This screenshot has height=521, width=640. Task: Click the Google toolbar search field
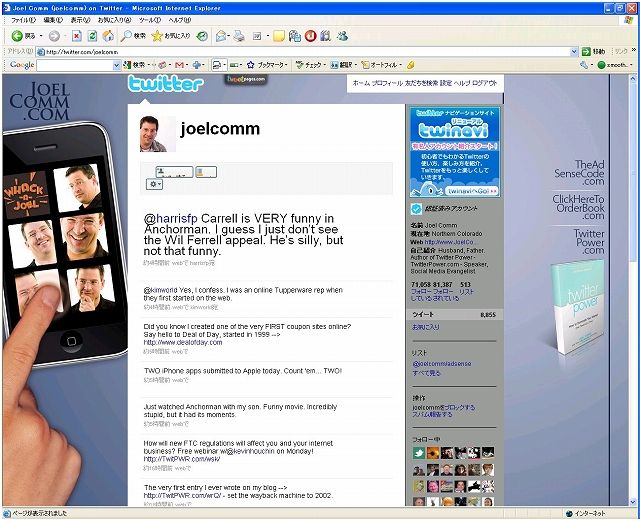click(75, 65)
